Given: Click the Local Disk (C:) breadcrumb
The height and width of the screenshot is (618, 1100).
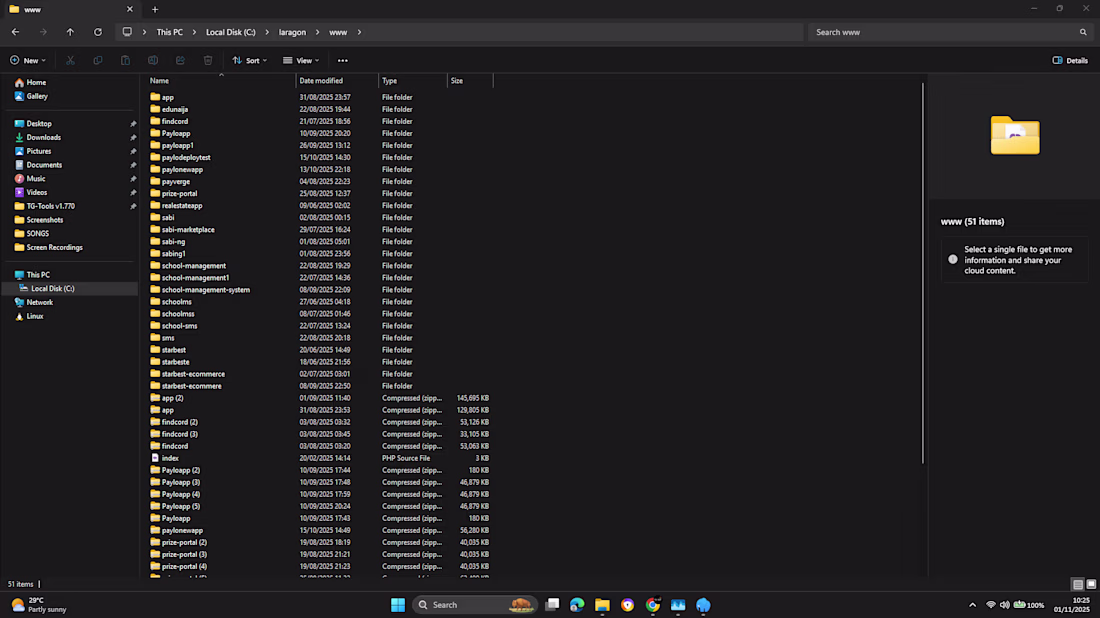Looking at the screenshot, I should (231, 32).
